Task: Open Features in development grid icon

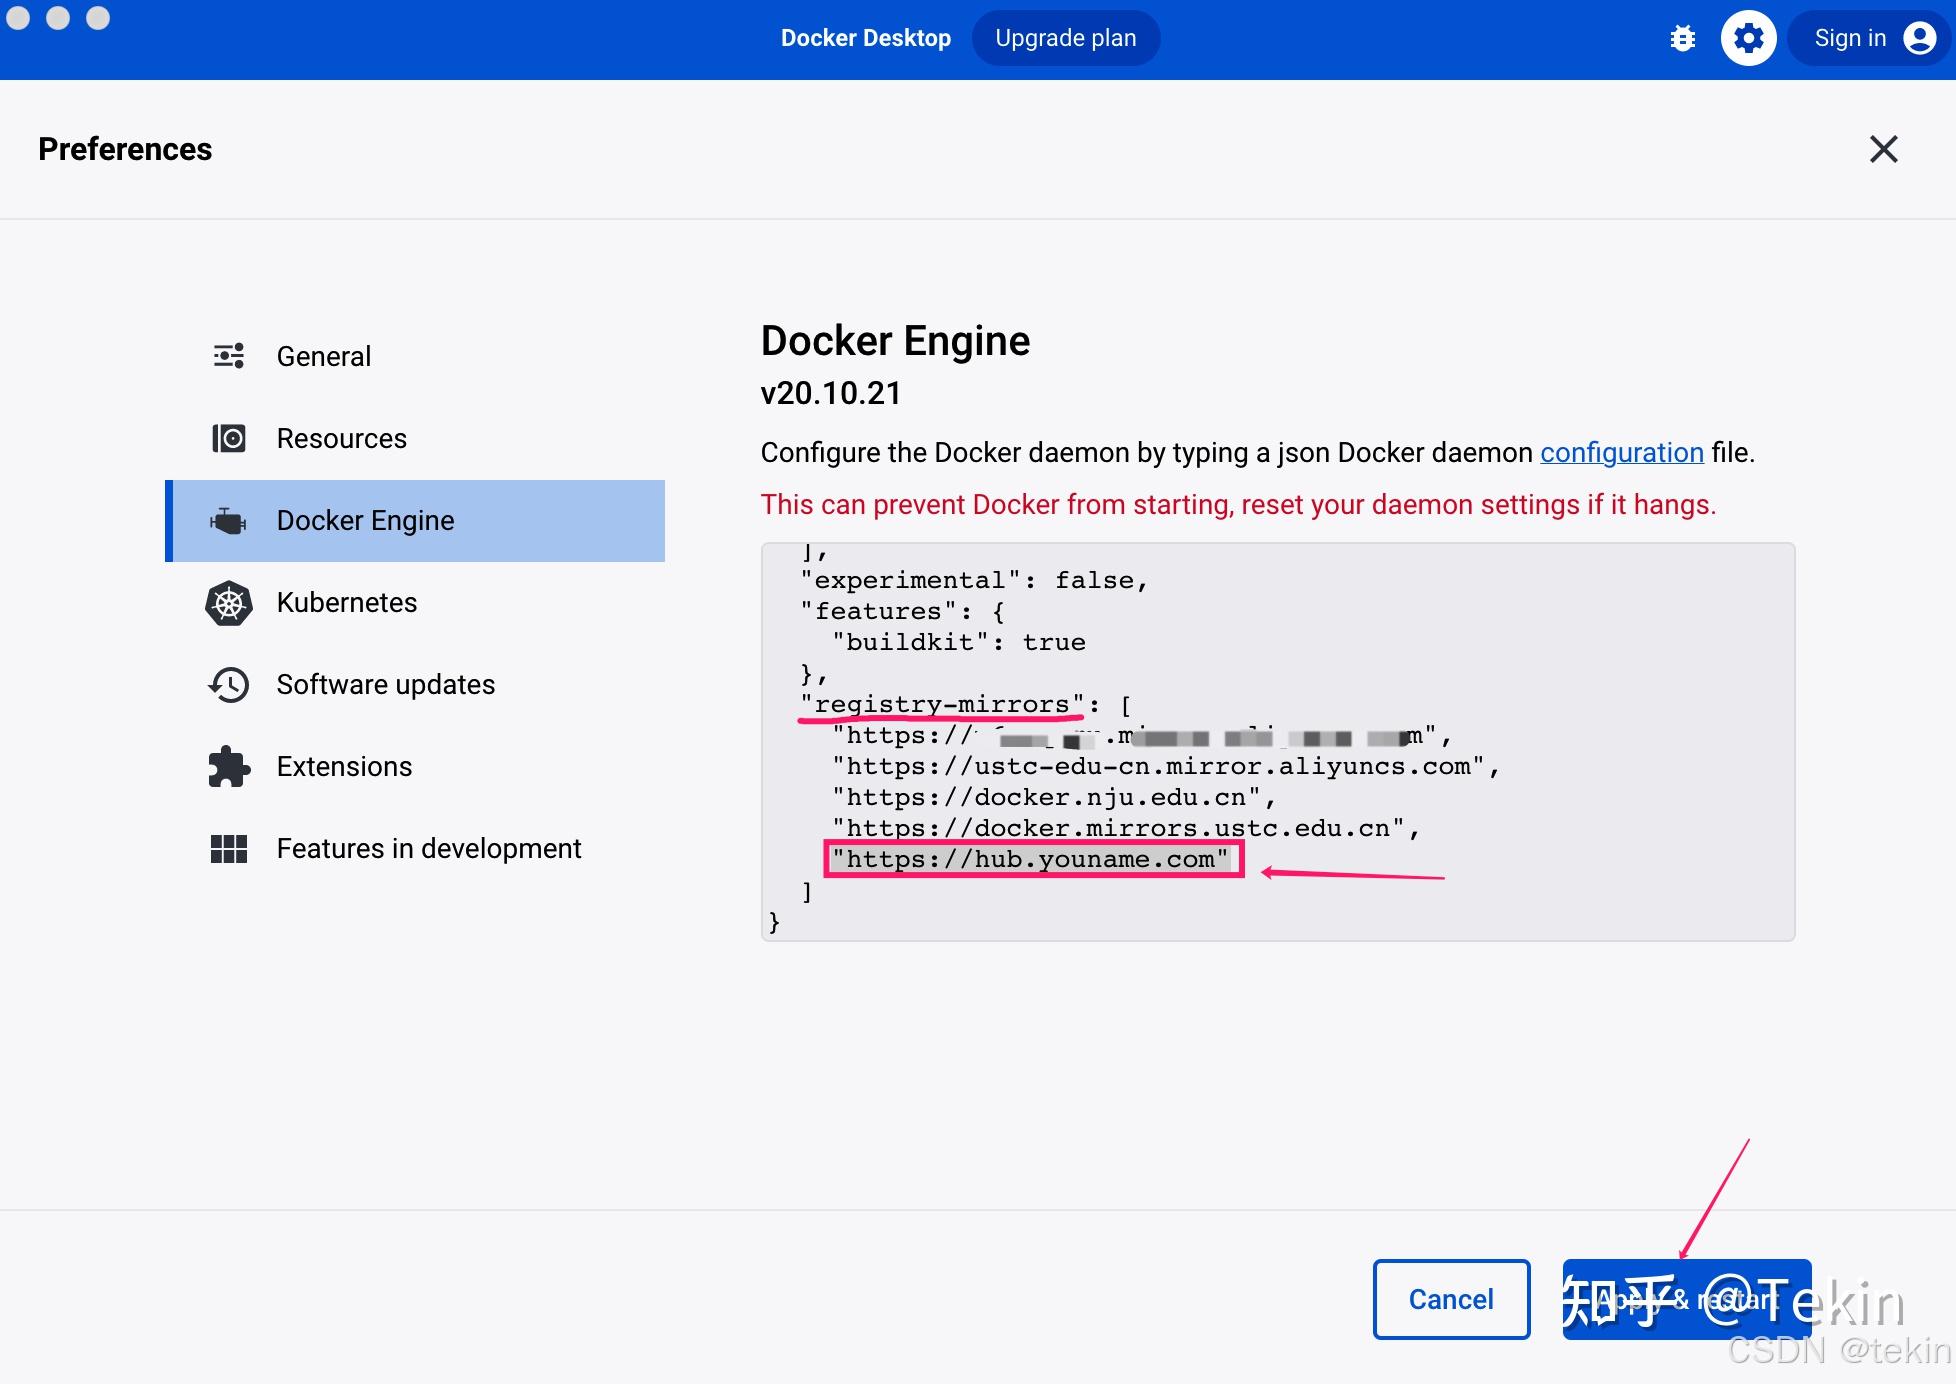Action: (x=228, y=848)
